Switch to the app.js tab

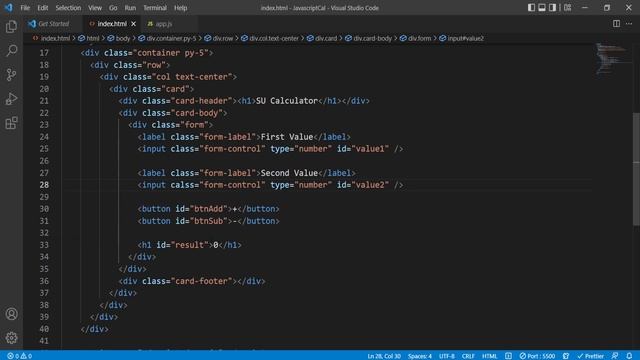click(x=163, y=24)
